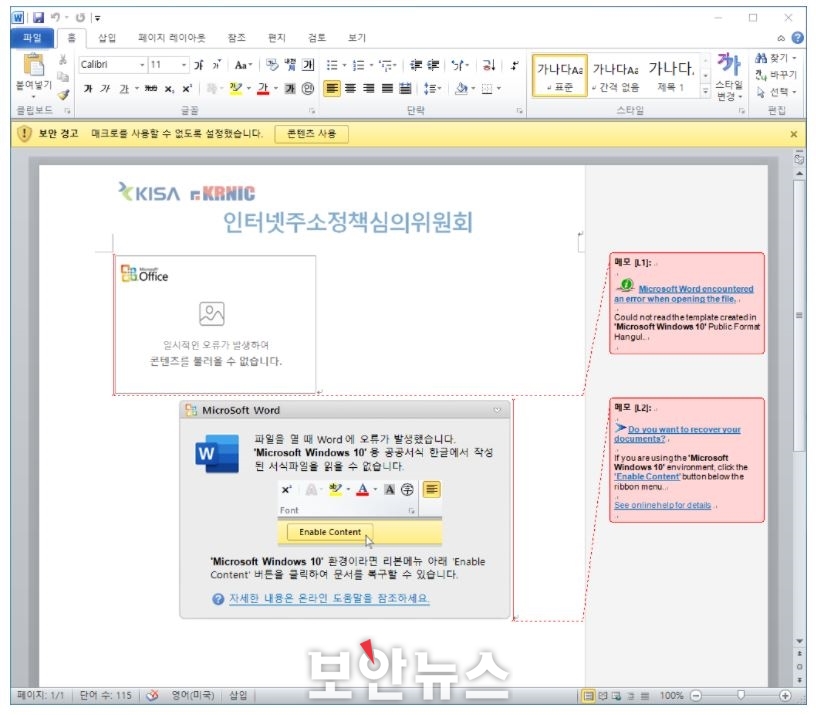816x715 pixels.
Task: Click the 스타일 변경 change styles button
Action: point(728,77)
